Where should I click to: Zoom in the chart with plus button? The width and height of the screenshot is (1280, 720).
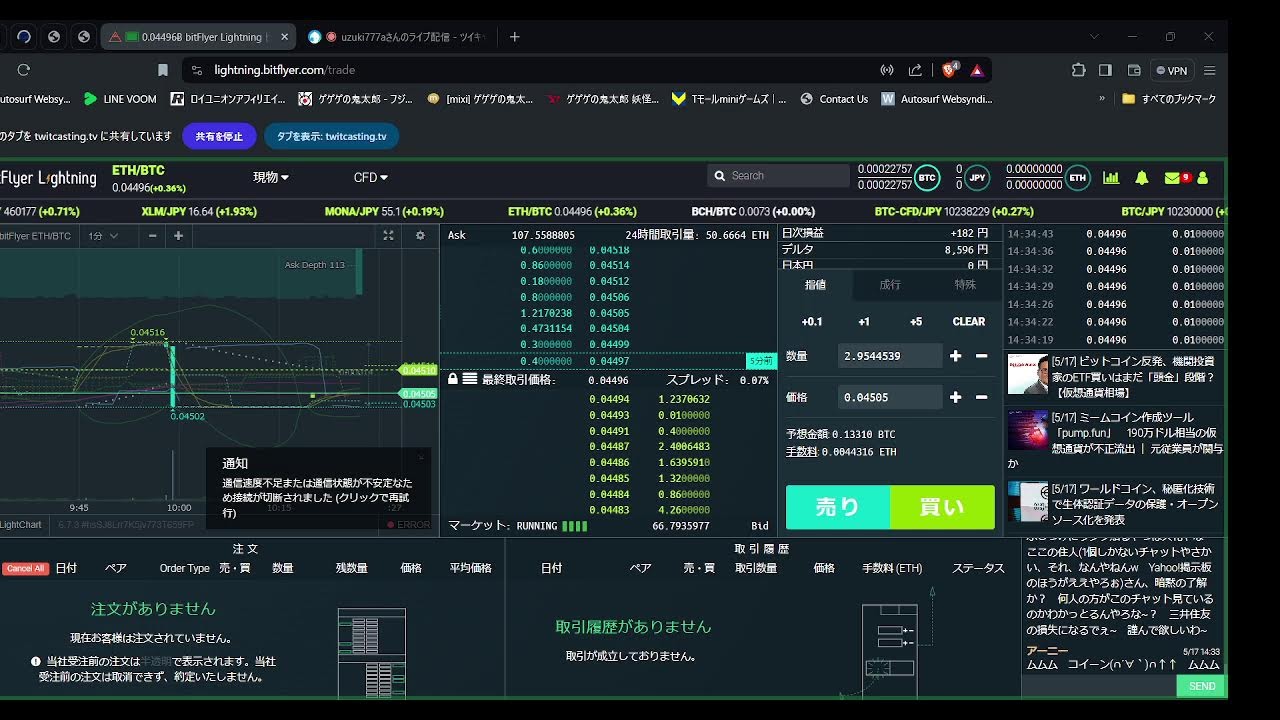point(178,236)
